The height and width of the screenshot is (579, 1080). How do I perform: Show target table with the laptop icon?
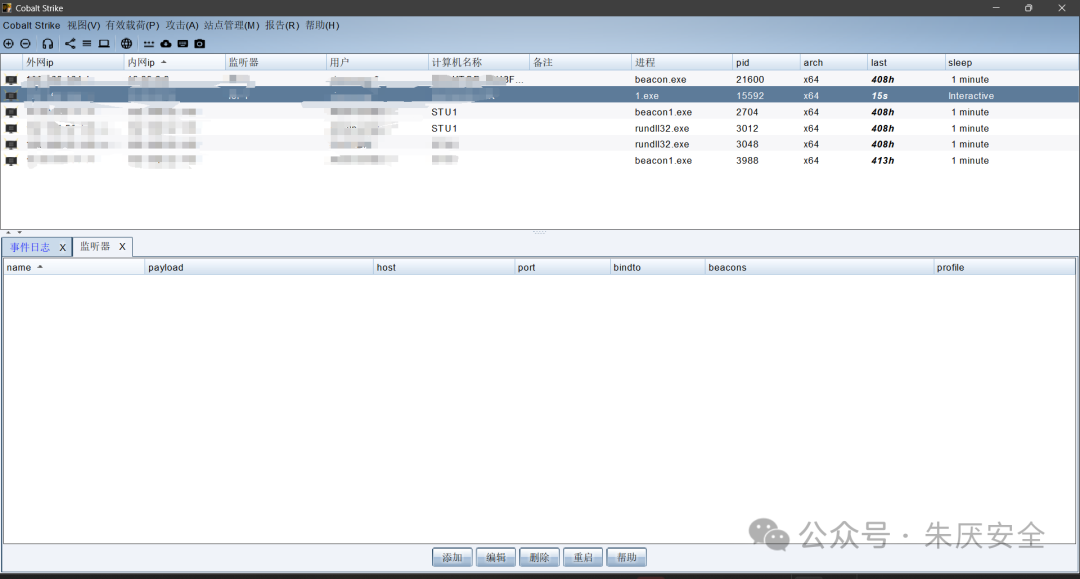pos(104,43)
